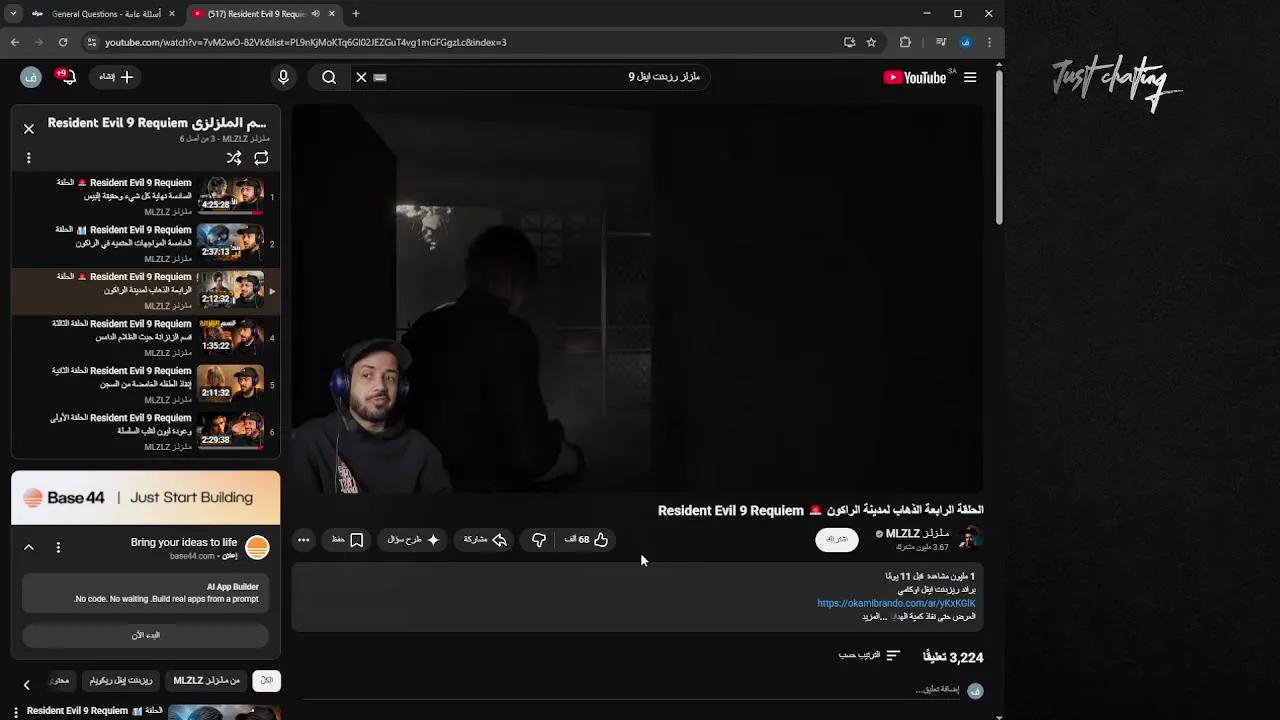The width and height of the screenshot is (1280, 720).
Task: Start voice search with the microphone icon
Action: click(283, 77)
